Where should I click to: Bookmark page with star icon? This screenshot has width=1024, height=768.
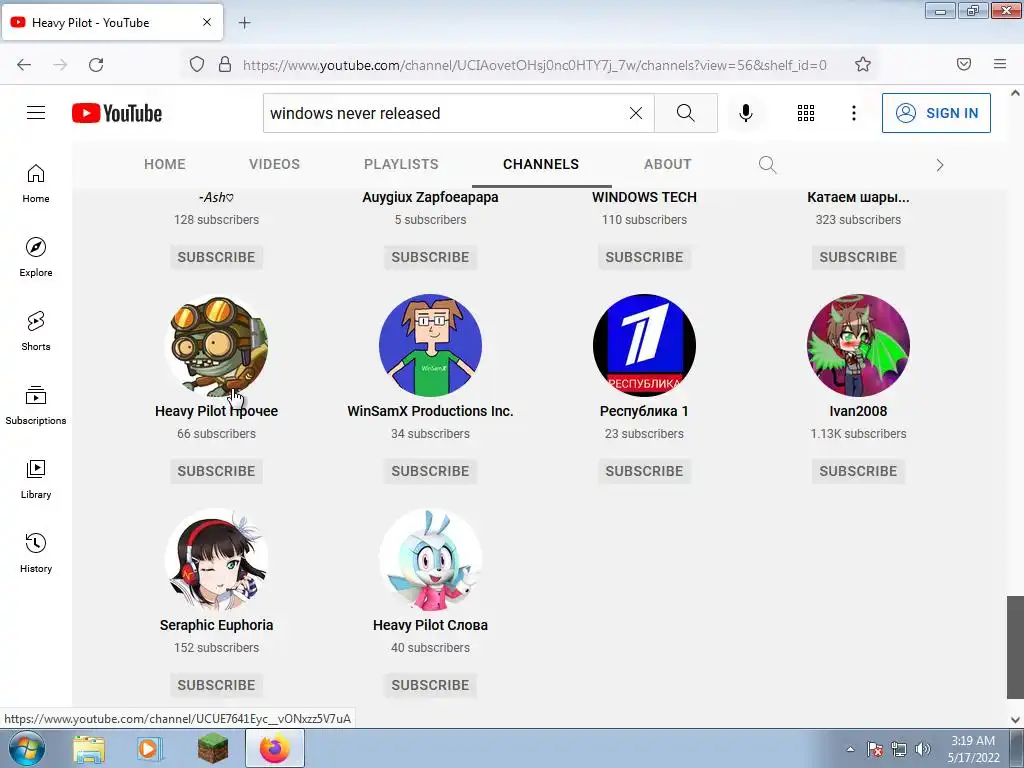863,64
